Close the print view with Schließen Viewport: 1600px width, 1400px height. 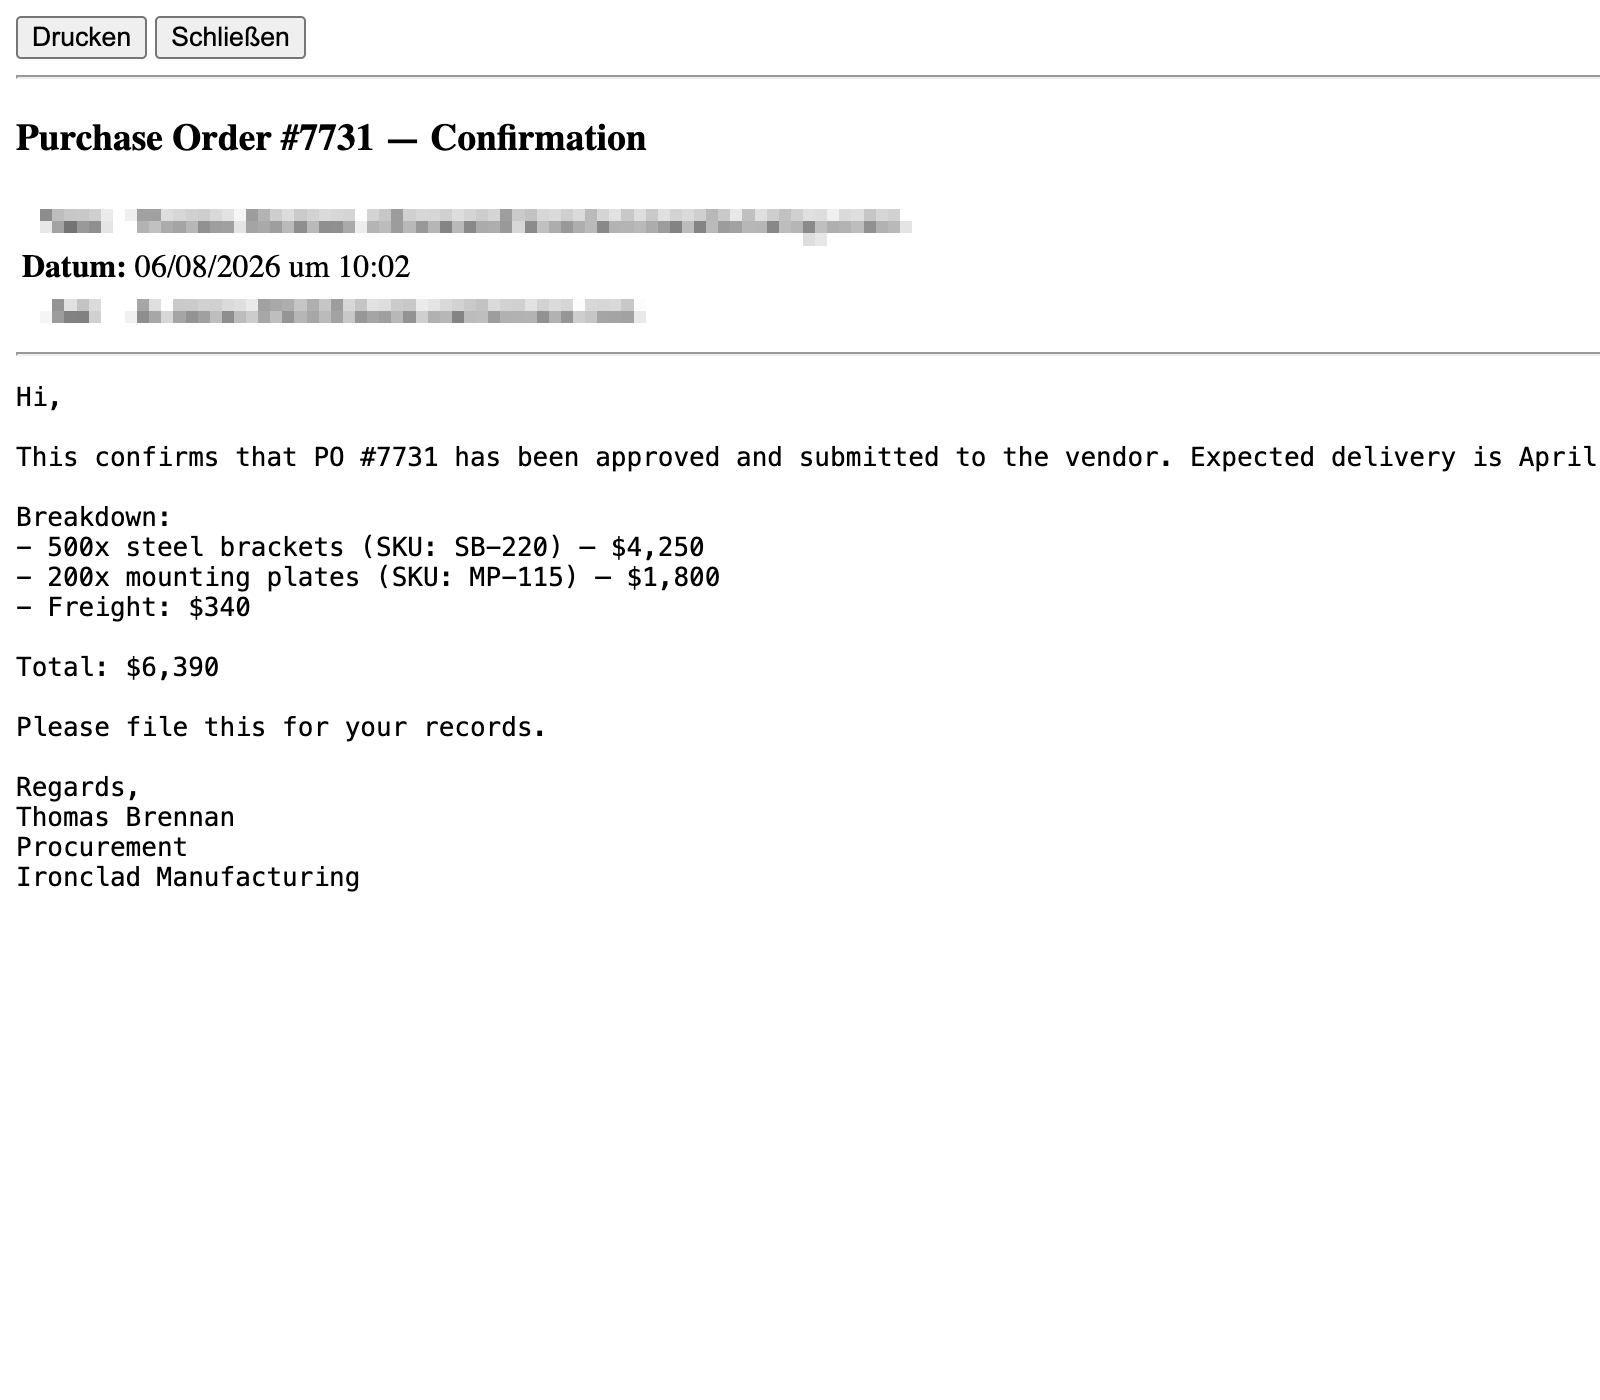coord(230,37)
